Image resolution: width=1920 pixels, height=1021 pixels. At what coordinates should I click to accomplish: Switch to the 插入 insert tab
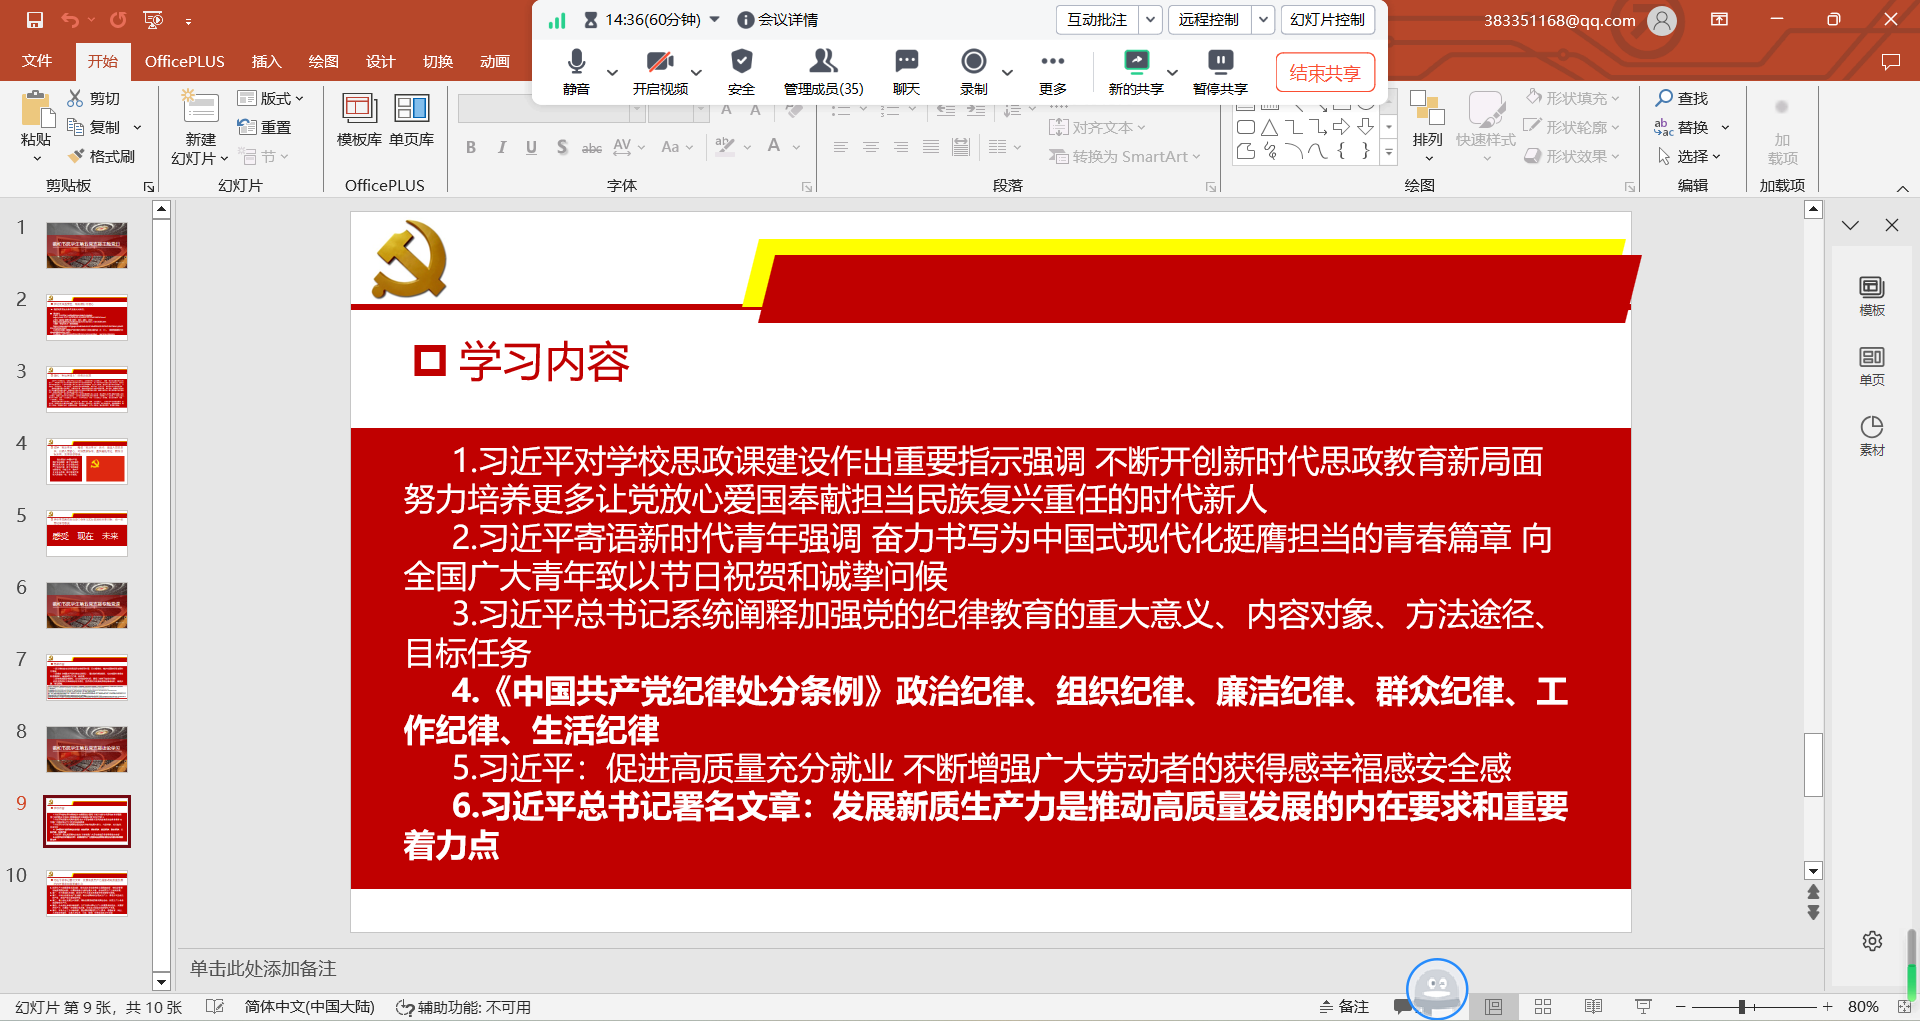[266, 61]
